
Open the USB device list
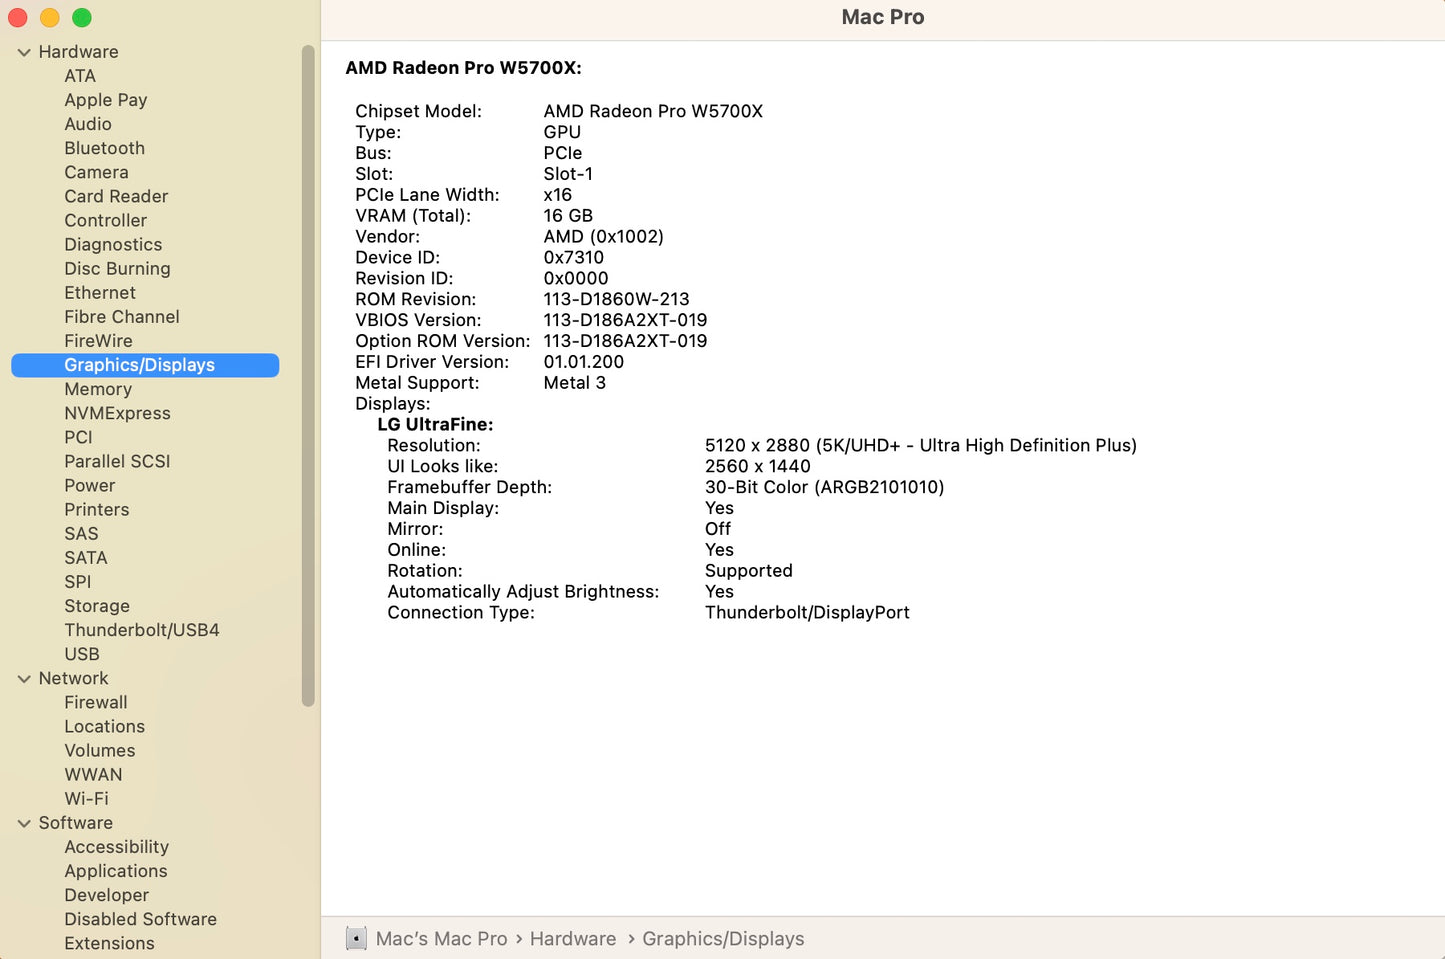82,654
